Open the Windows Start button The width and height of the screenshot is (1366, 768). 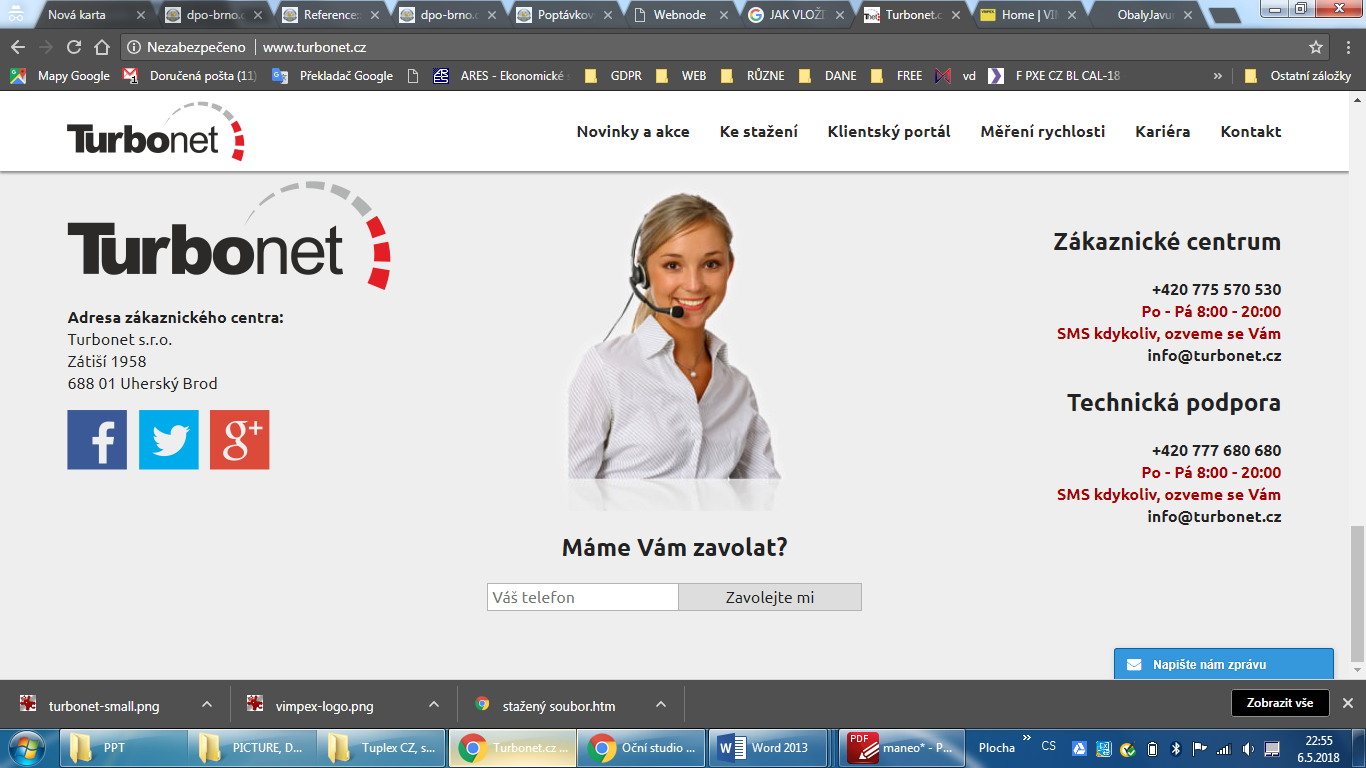point(26,748)
